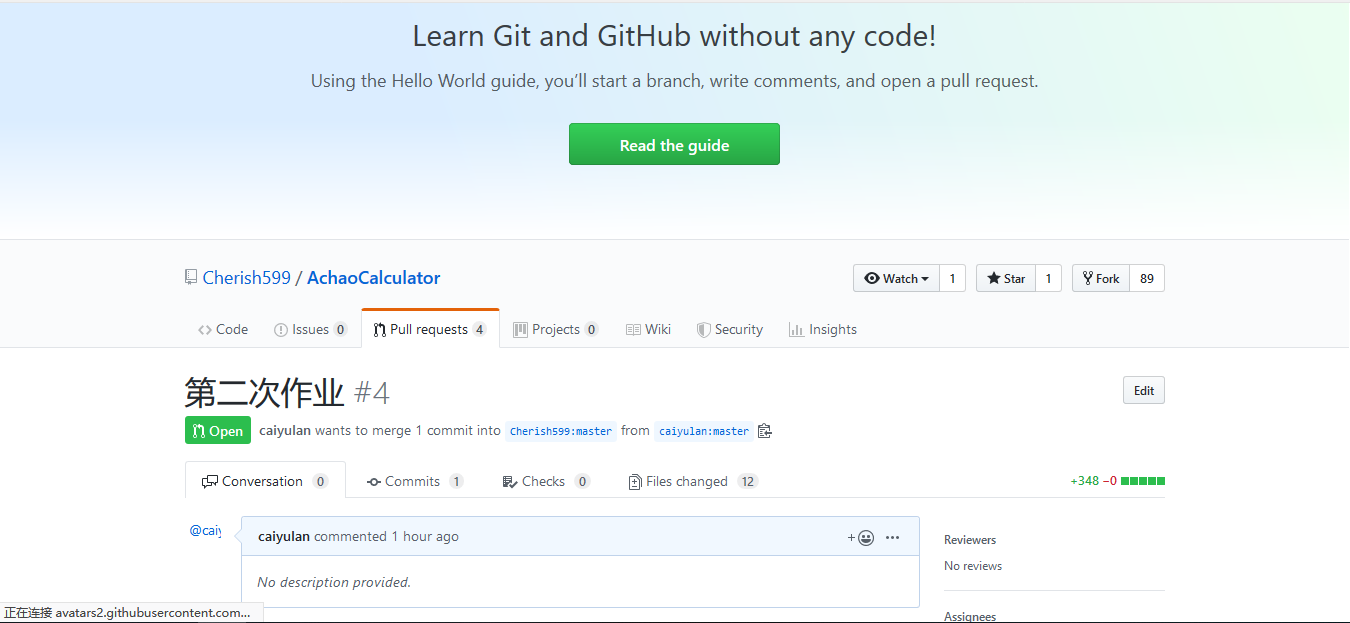Open the AchaoCalculator repository link
The width and height of the screenshot is (1350, 623).
click(x=373, y=278)
